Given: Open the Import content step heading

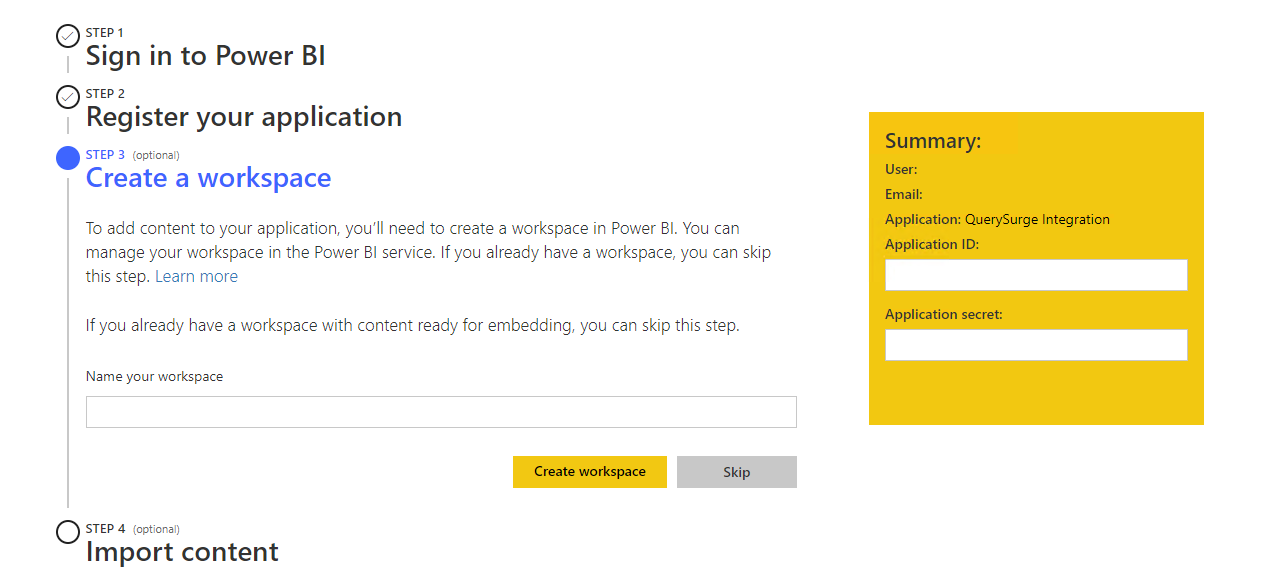Looking at the screenshot, I should pyautogui.click(x=182, y=552).
